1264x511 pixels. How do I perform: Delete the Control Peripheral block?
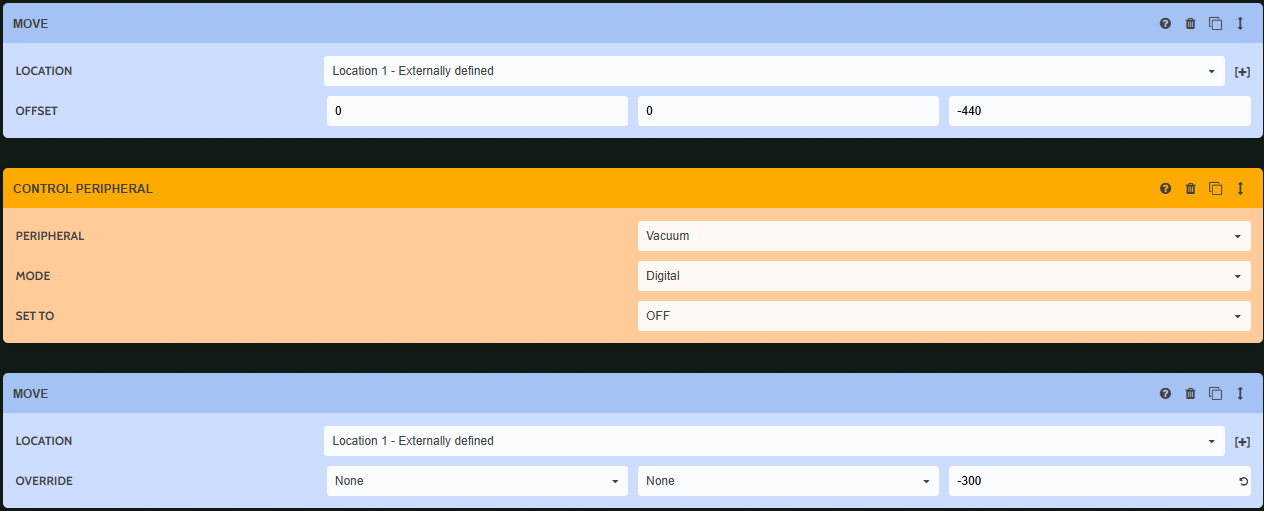click(x=1190, y=188)
